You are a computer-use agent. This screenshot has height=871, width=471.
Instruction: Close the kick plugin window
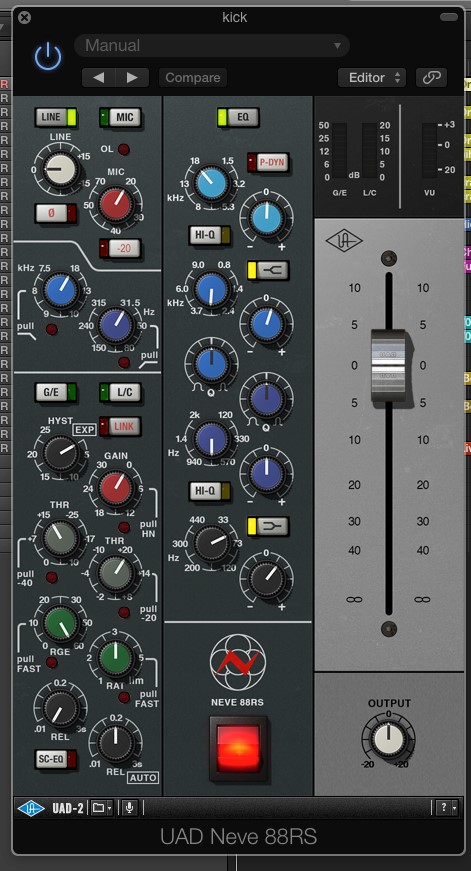coord(24,17)
